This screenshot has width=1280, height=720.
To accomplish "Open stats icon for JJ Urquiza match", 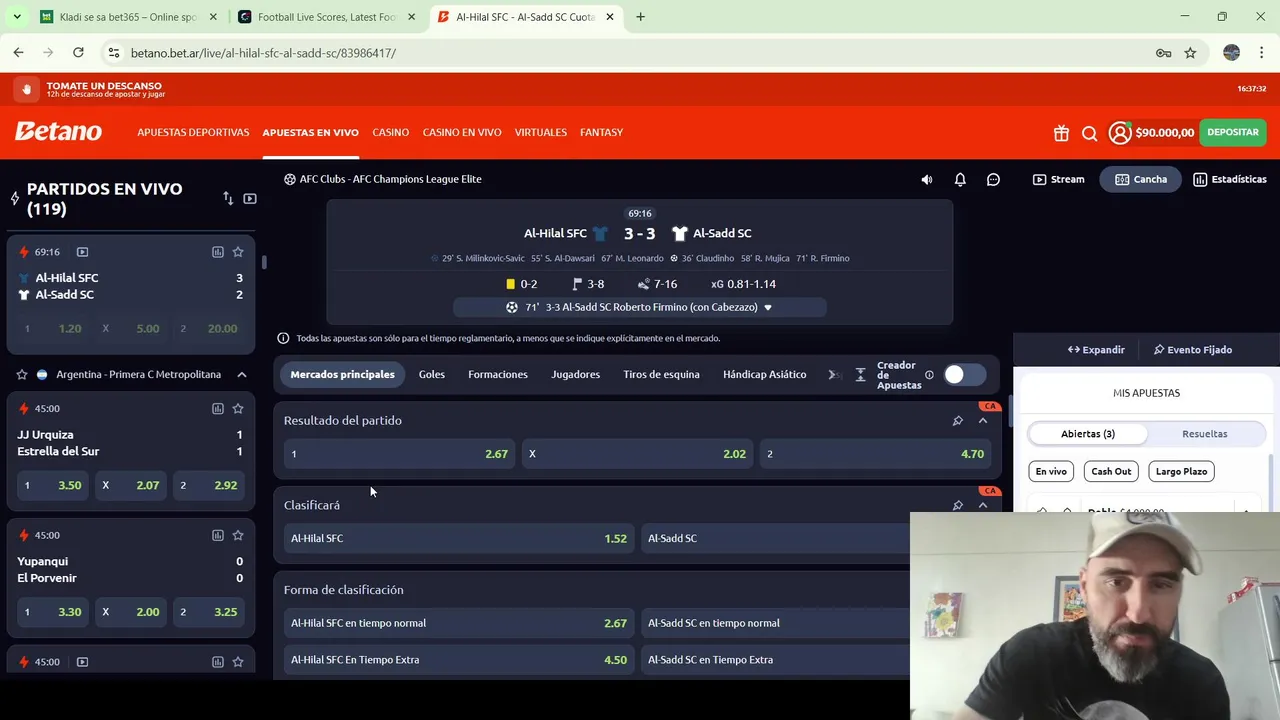I will pyautogui.click(x=217, y=408).
